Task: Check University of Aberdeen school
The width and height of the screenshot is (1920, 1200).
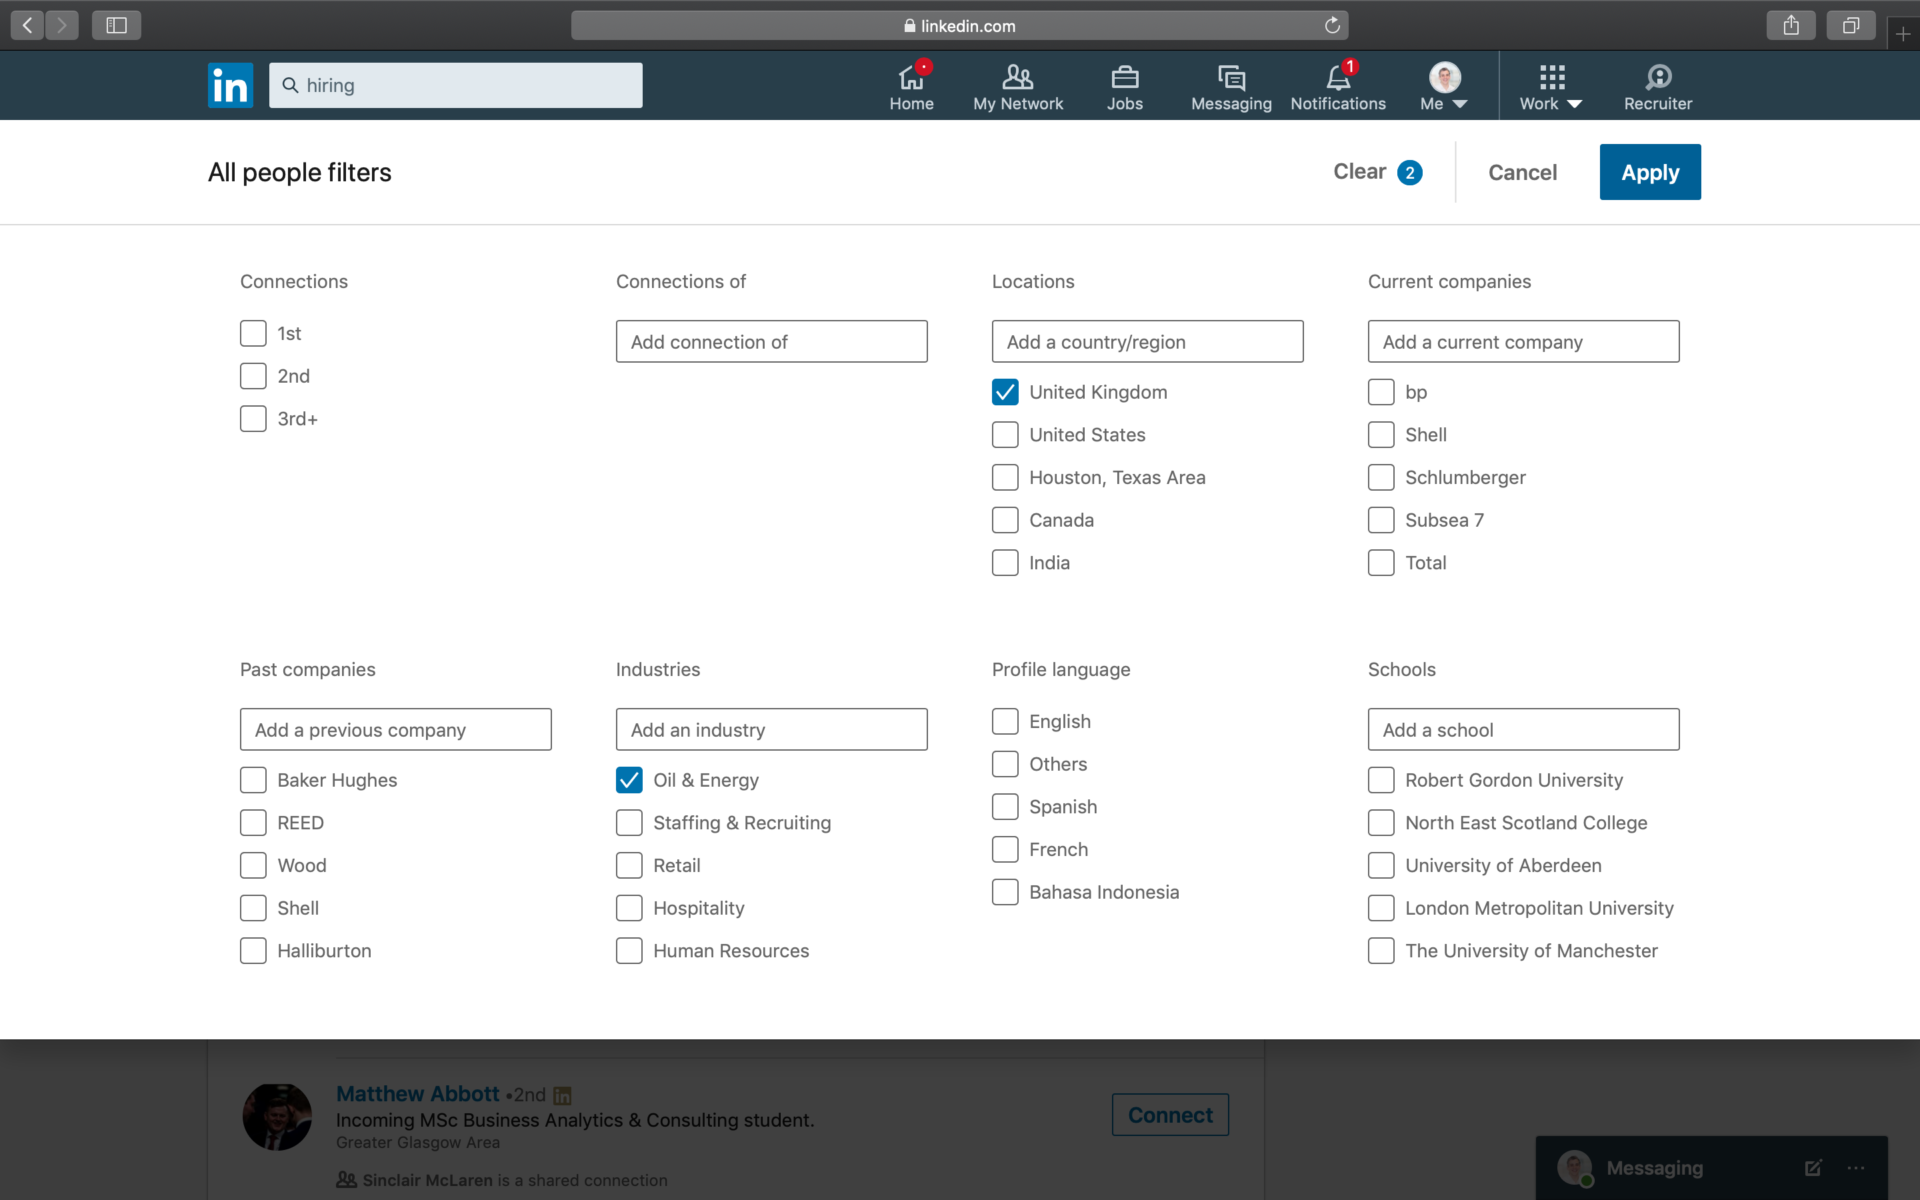Action: point(1381,865)
